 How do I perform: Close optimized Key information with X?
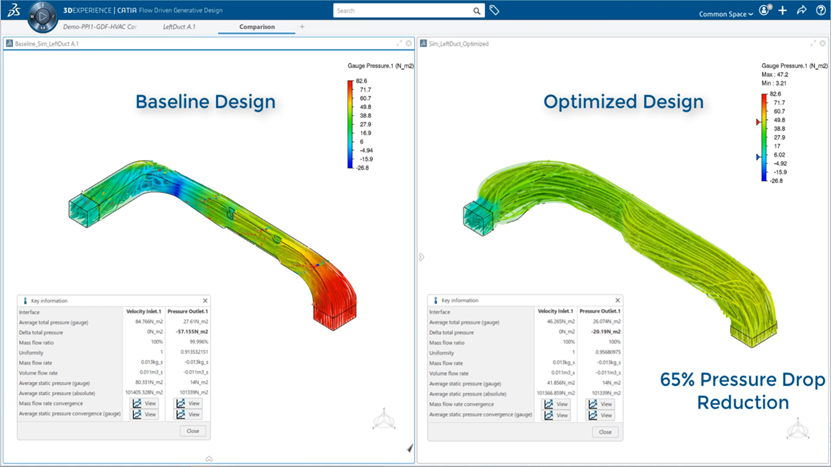click(x=617, y=300)
